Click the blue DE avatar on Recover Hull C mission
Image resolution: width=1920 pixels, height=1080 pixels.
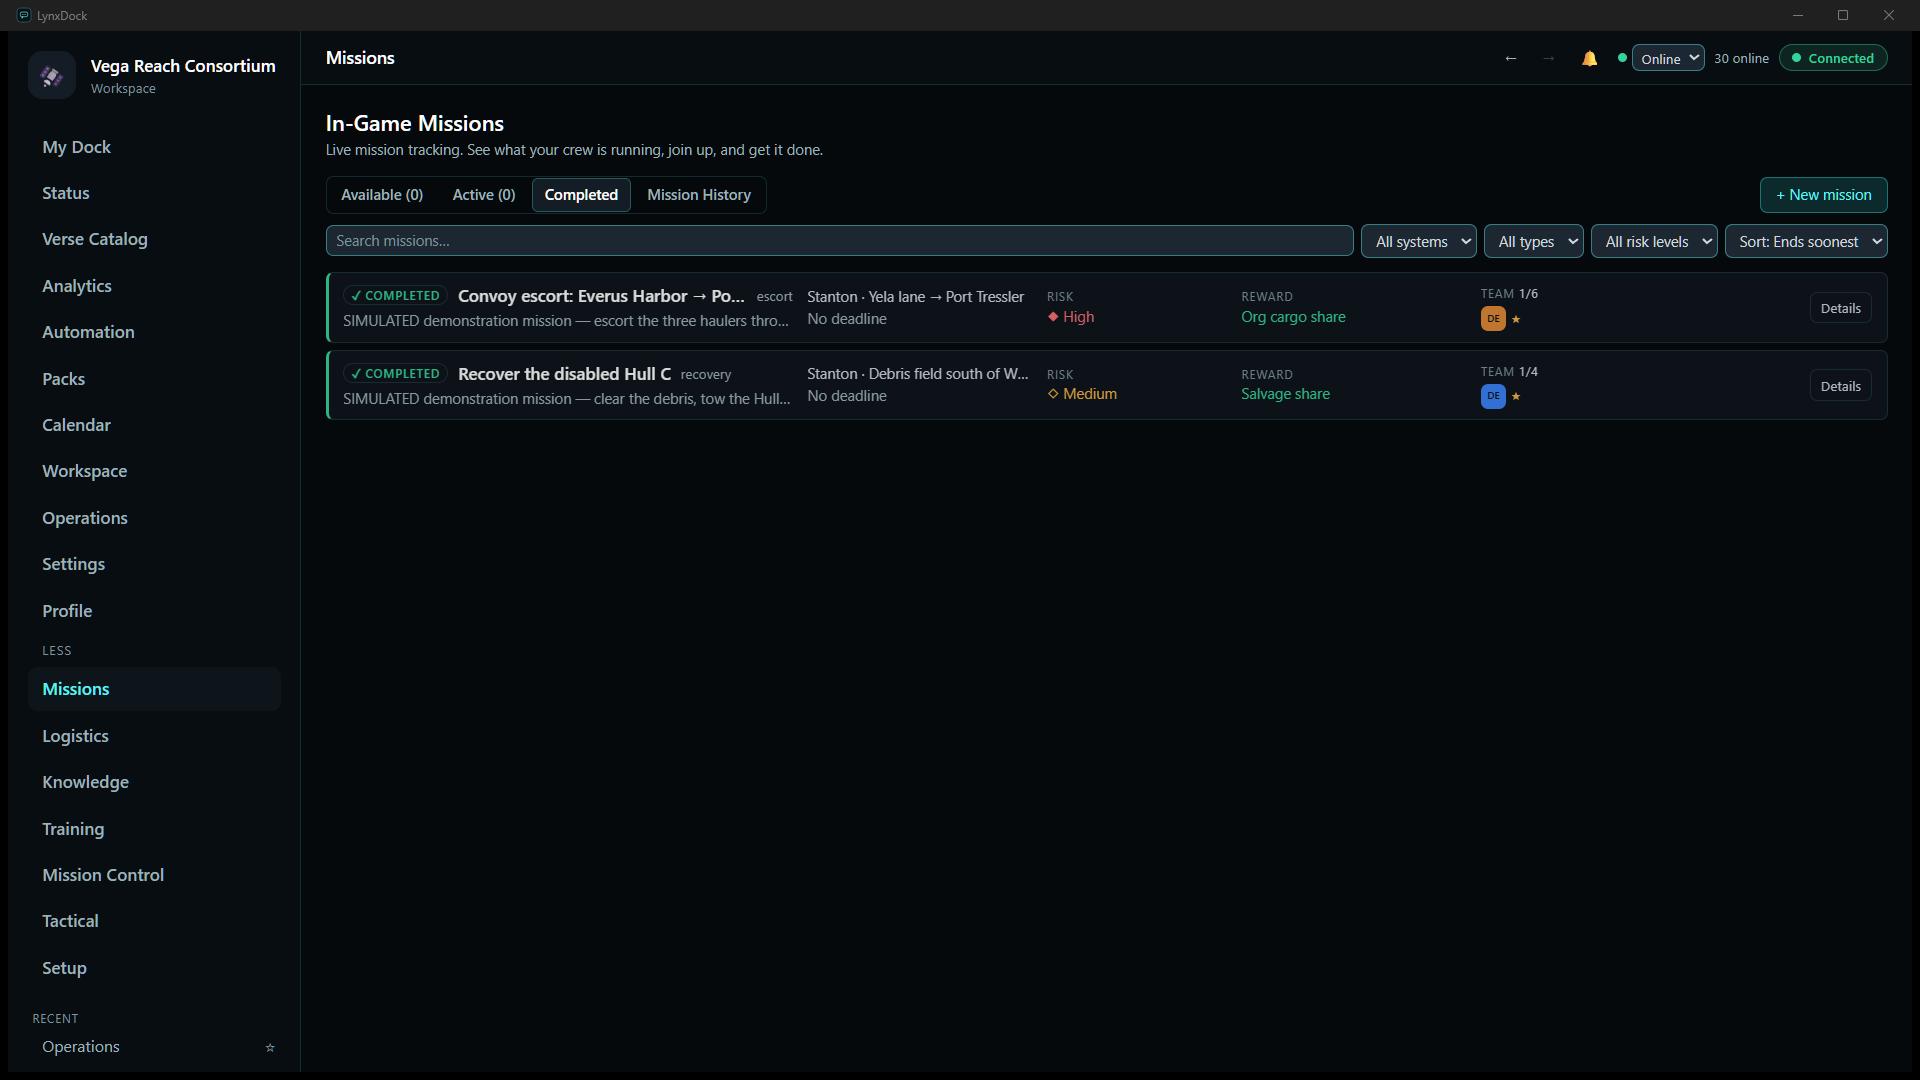[x=1493, y=396]
